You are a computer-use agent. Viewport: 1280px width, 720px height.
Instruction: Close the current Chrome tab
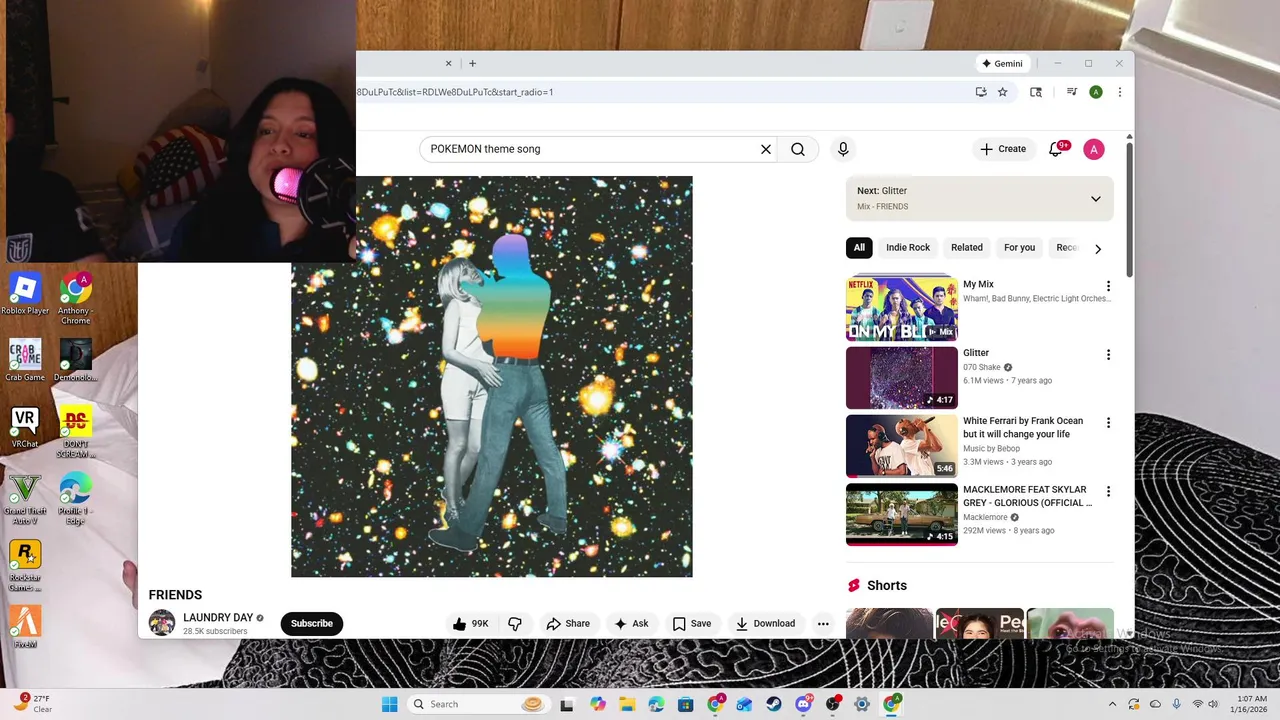[x=448, y=63]
